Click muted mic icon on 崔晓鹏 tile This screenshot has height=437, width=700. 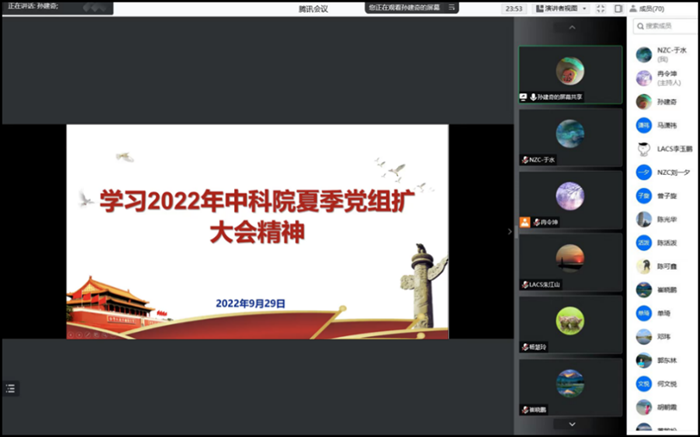click(525, 410)
